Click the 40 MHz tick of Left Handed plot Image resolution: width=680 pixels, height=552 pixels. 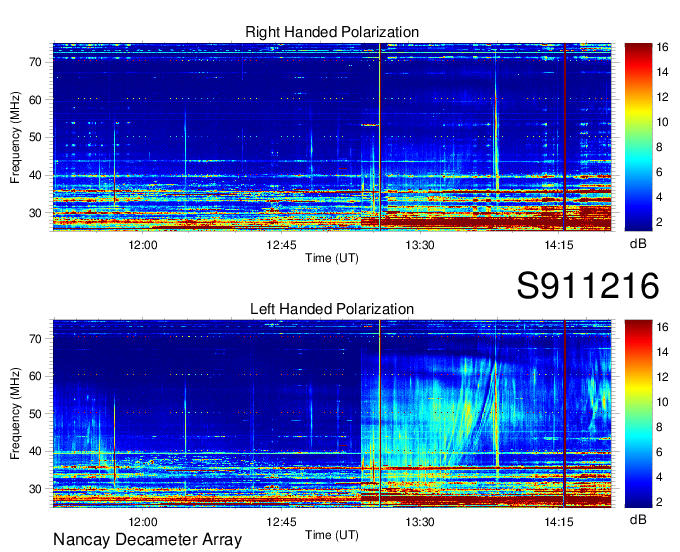click(x=36, y=451)
